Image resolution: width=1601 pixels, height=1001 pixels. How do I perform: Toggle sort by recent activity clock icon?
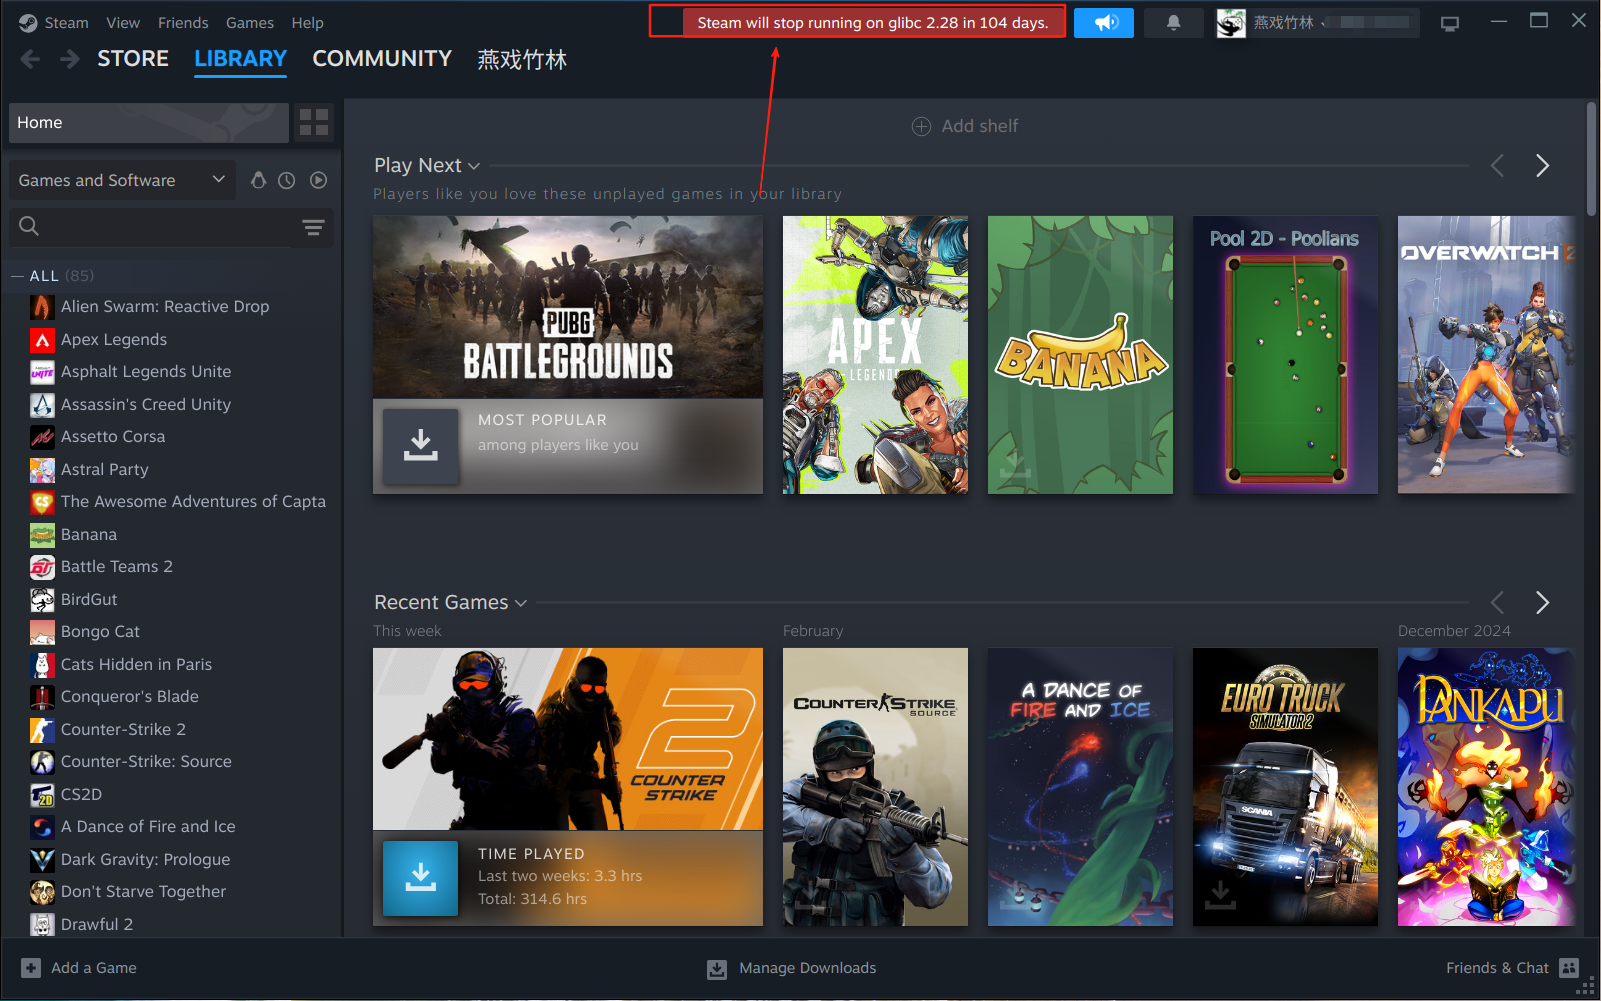click(x=287, y=180)
